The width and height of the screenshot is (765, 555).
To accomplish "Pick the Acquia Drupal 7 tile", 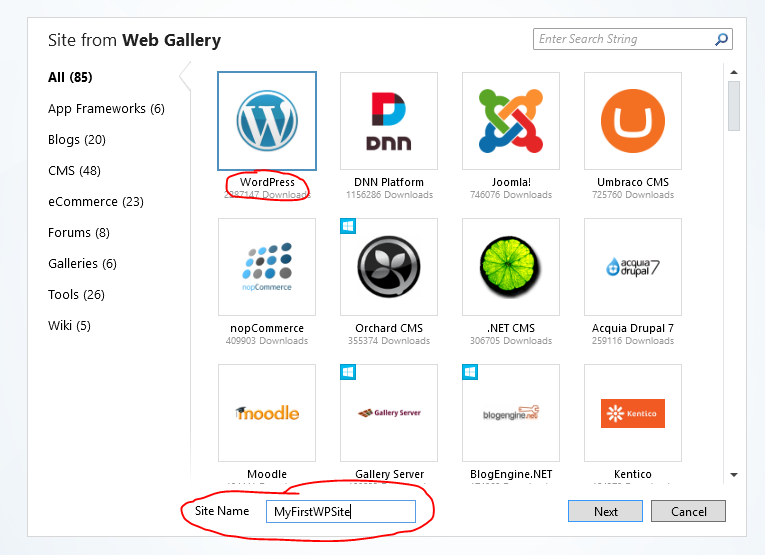I will tap(633, 267).
